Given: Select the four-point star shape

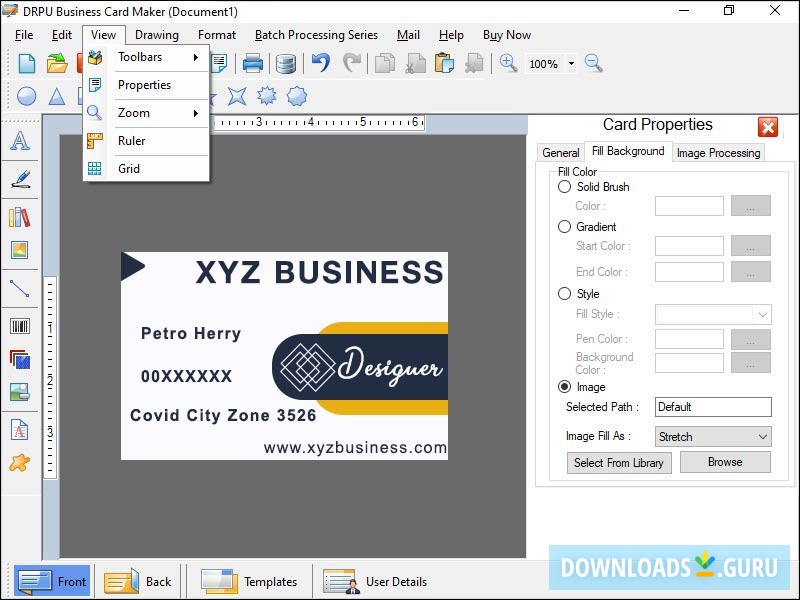Looking at the screenshot, I should (x=237, y=96).
